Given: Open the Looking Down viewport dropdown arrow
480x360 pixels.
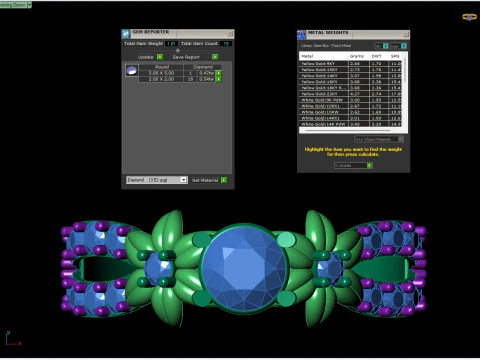Looking at the screenshot, I should pos(29,5).
